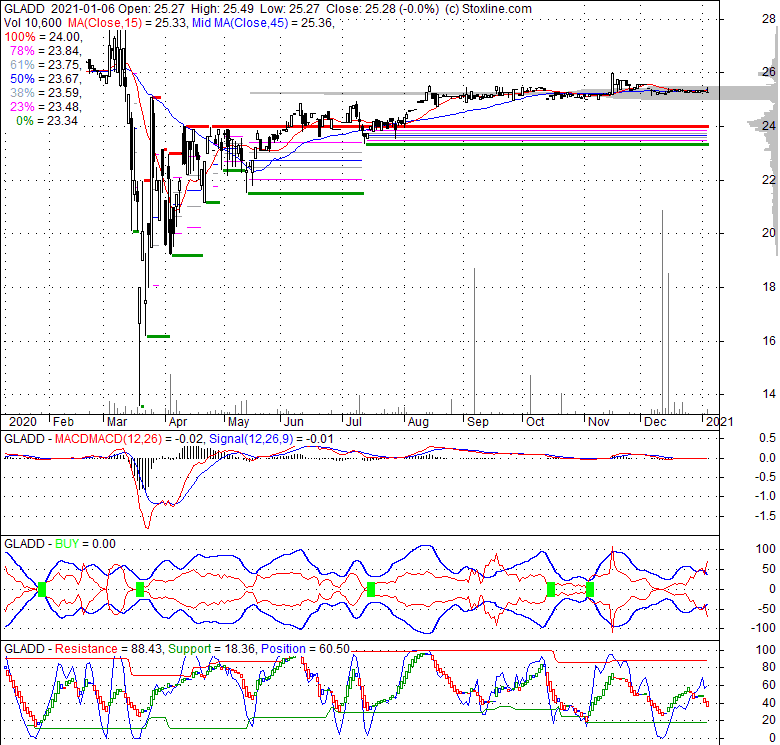Click the Signal(12,26,9) = -0.01 legend
The image size is (780, 745).
click(271, 439)
